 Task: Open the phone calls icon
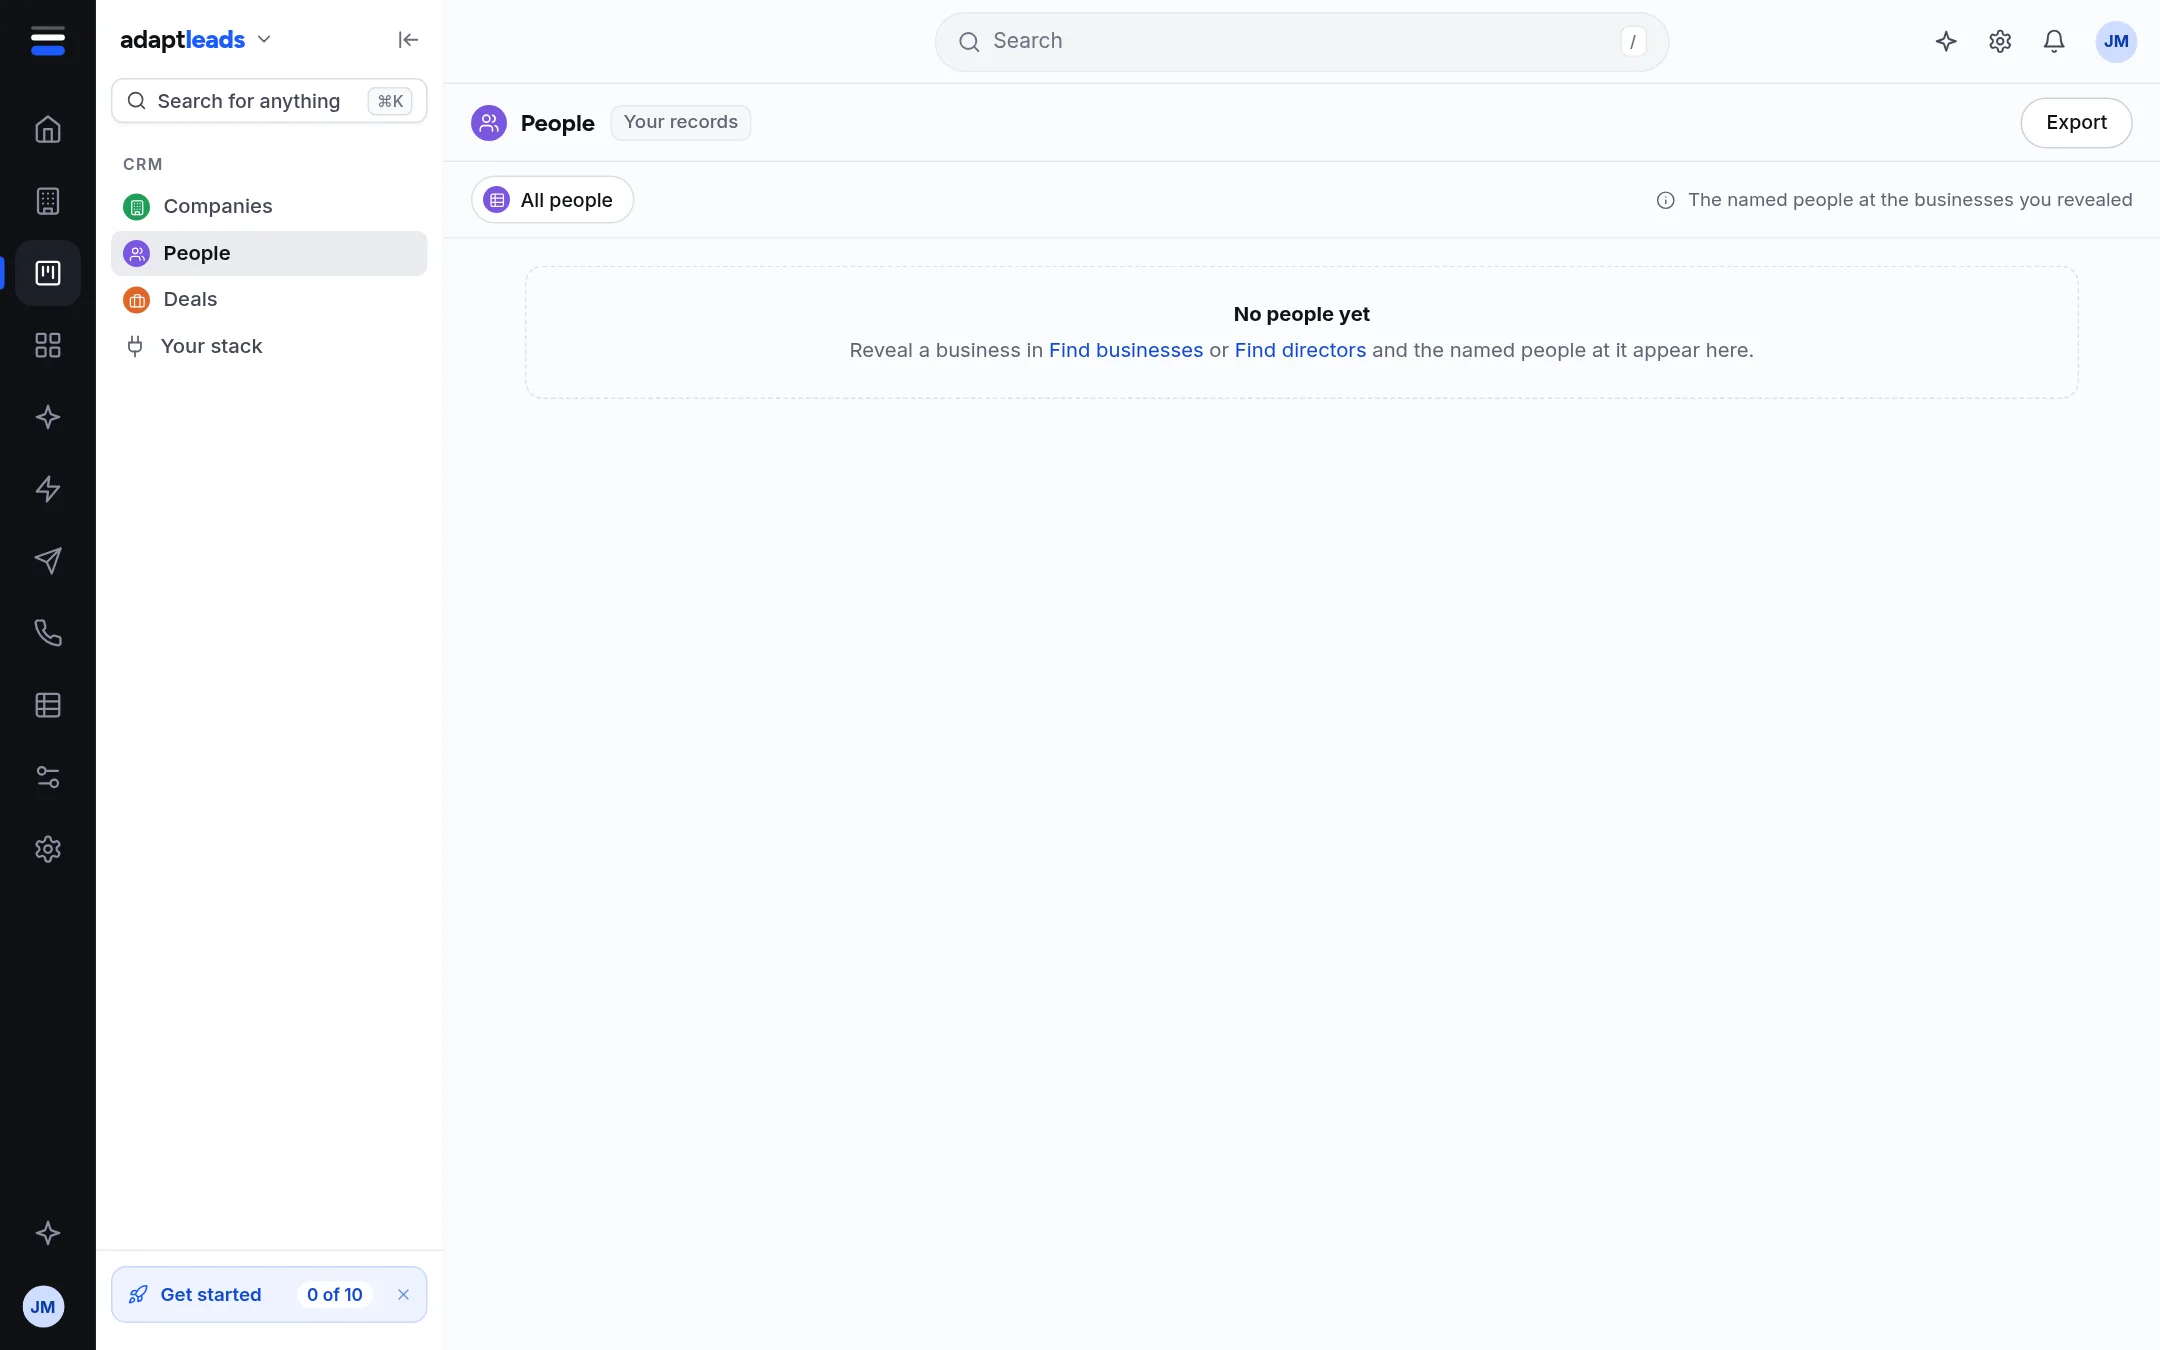point(47,633)
